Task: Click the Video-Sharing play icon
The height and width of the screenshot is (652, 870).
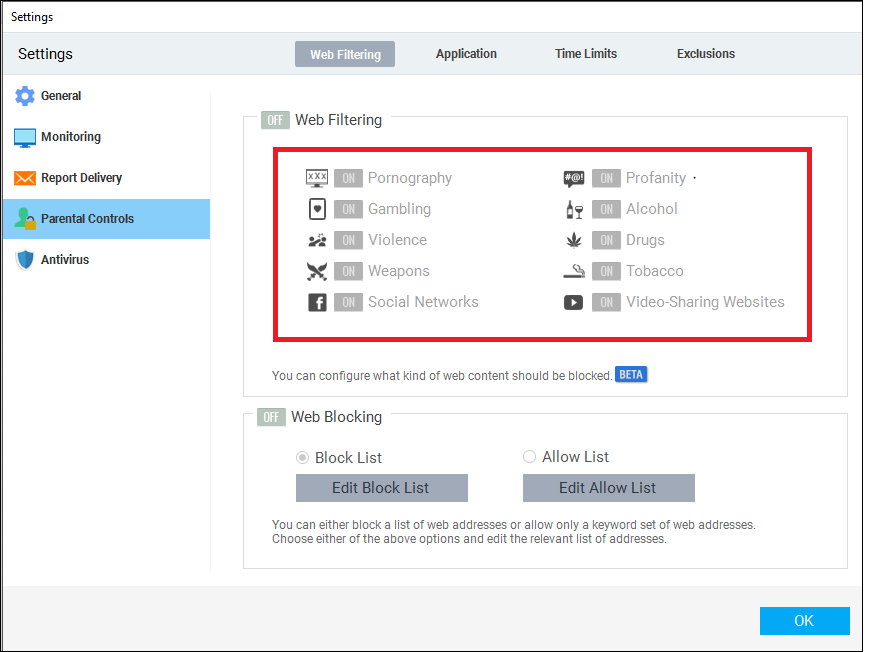Action: point(573,302)
